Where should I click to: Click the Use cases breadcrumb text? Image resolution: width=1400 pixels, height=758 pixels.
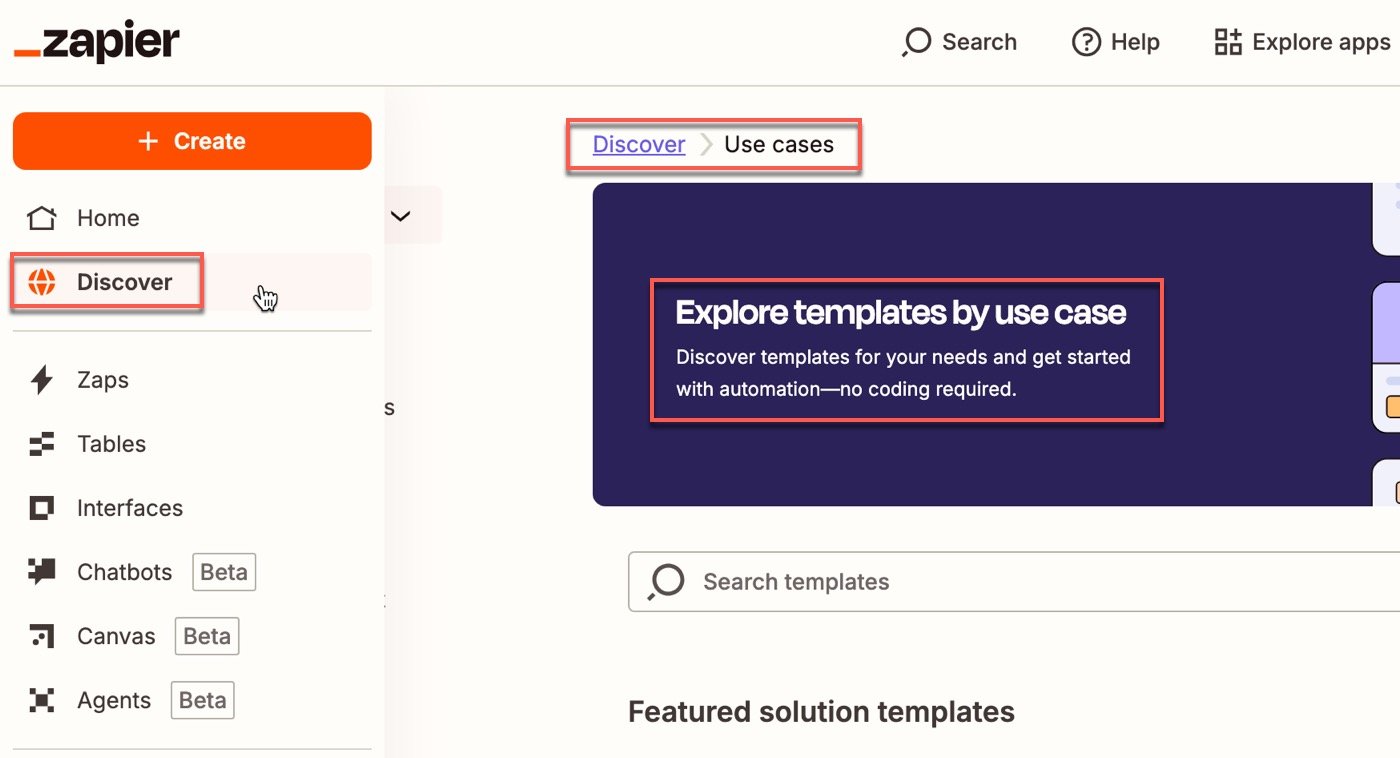779,144
